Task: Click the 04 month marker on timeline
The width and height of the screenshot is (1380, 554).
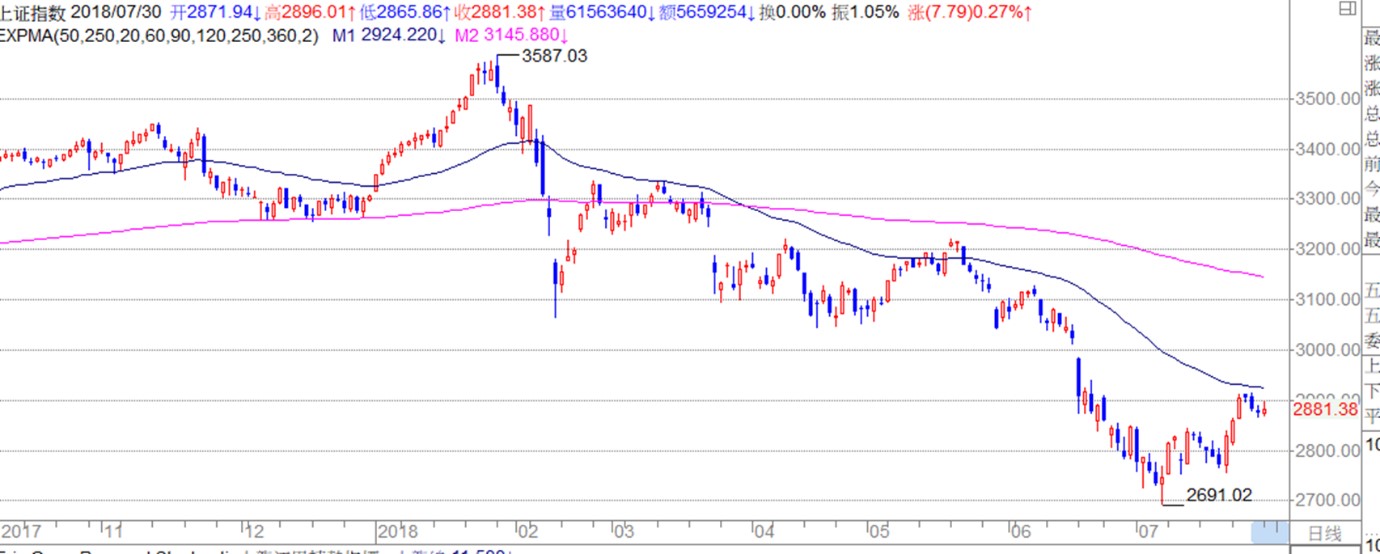Action: [765, 531]
